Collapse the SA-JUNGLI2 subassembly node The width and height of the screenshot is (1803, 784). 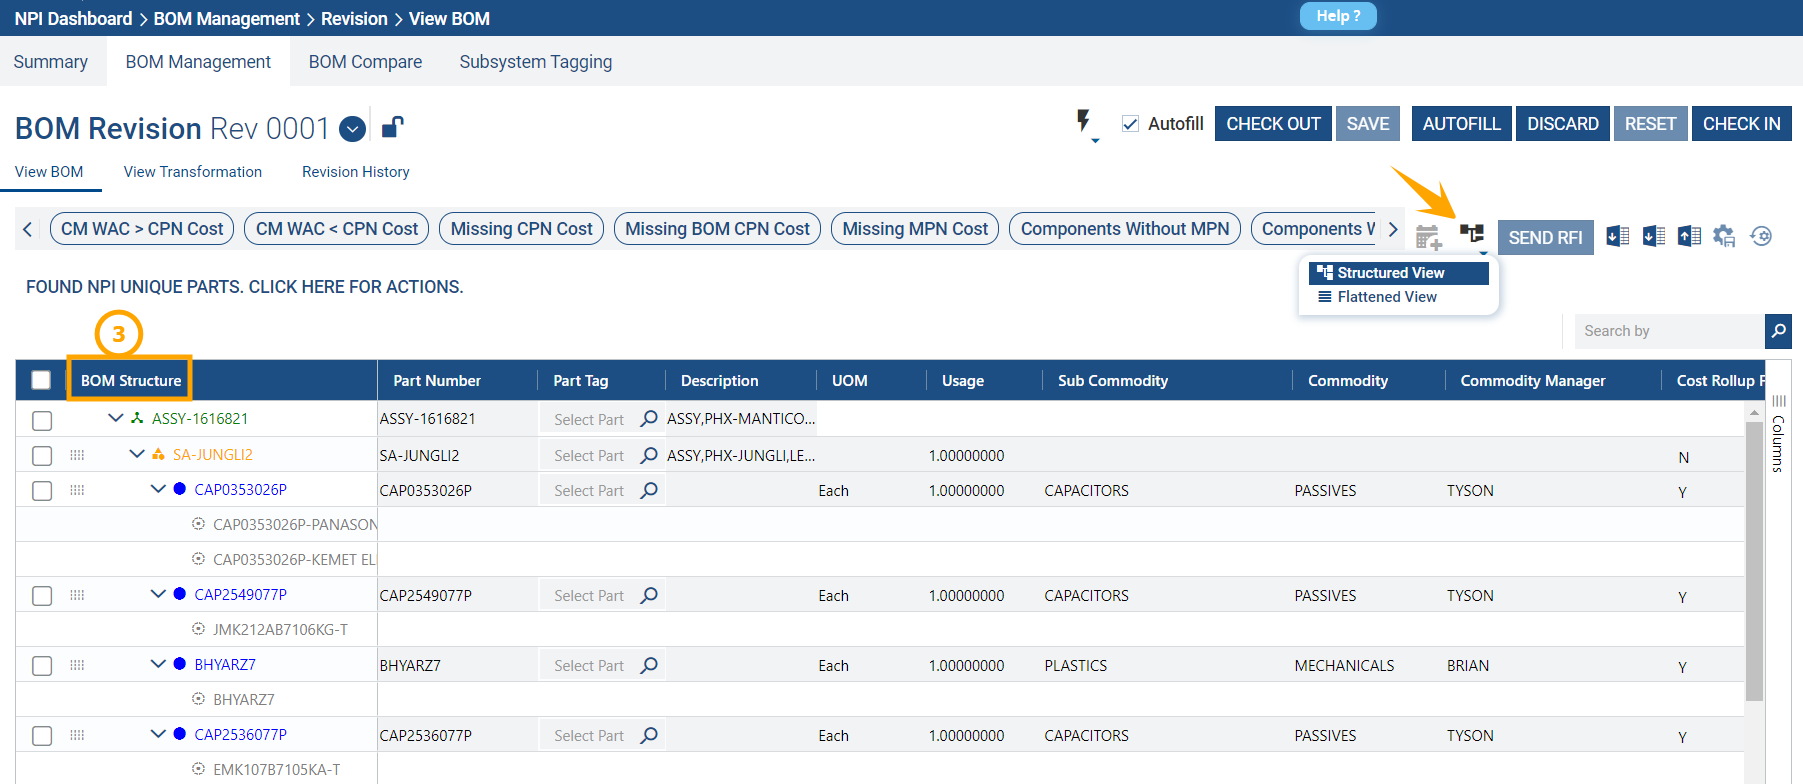(137, 454)
